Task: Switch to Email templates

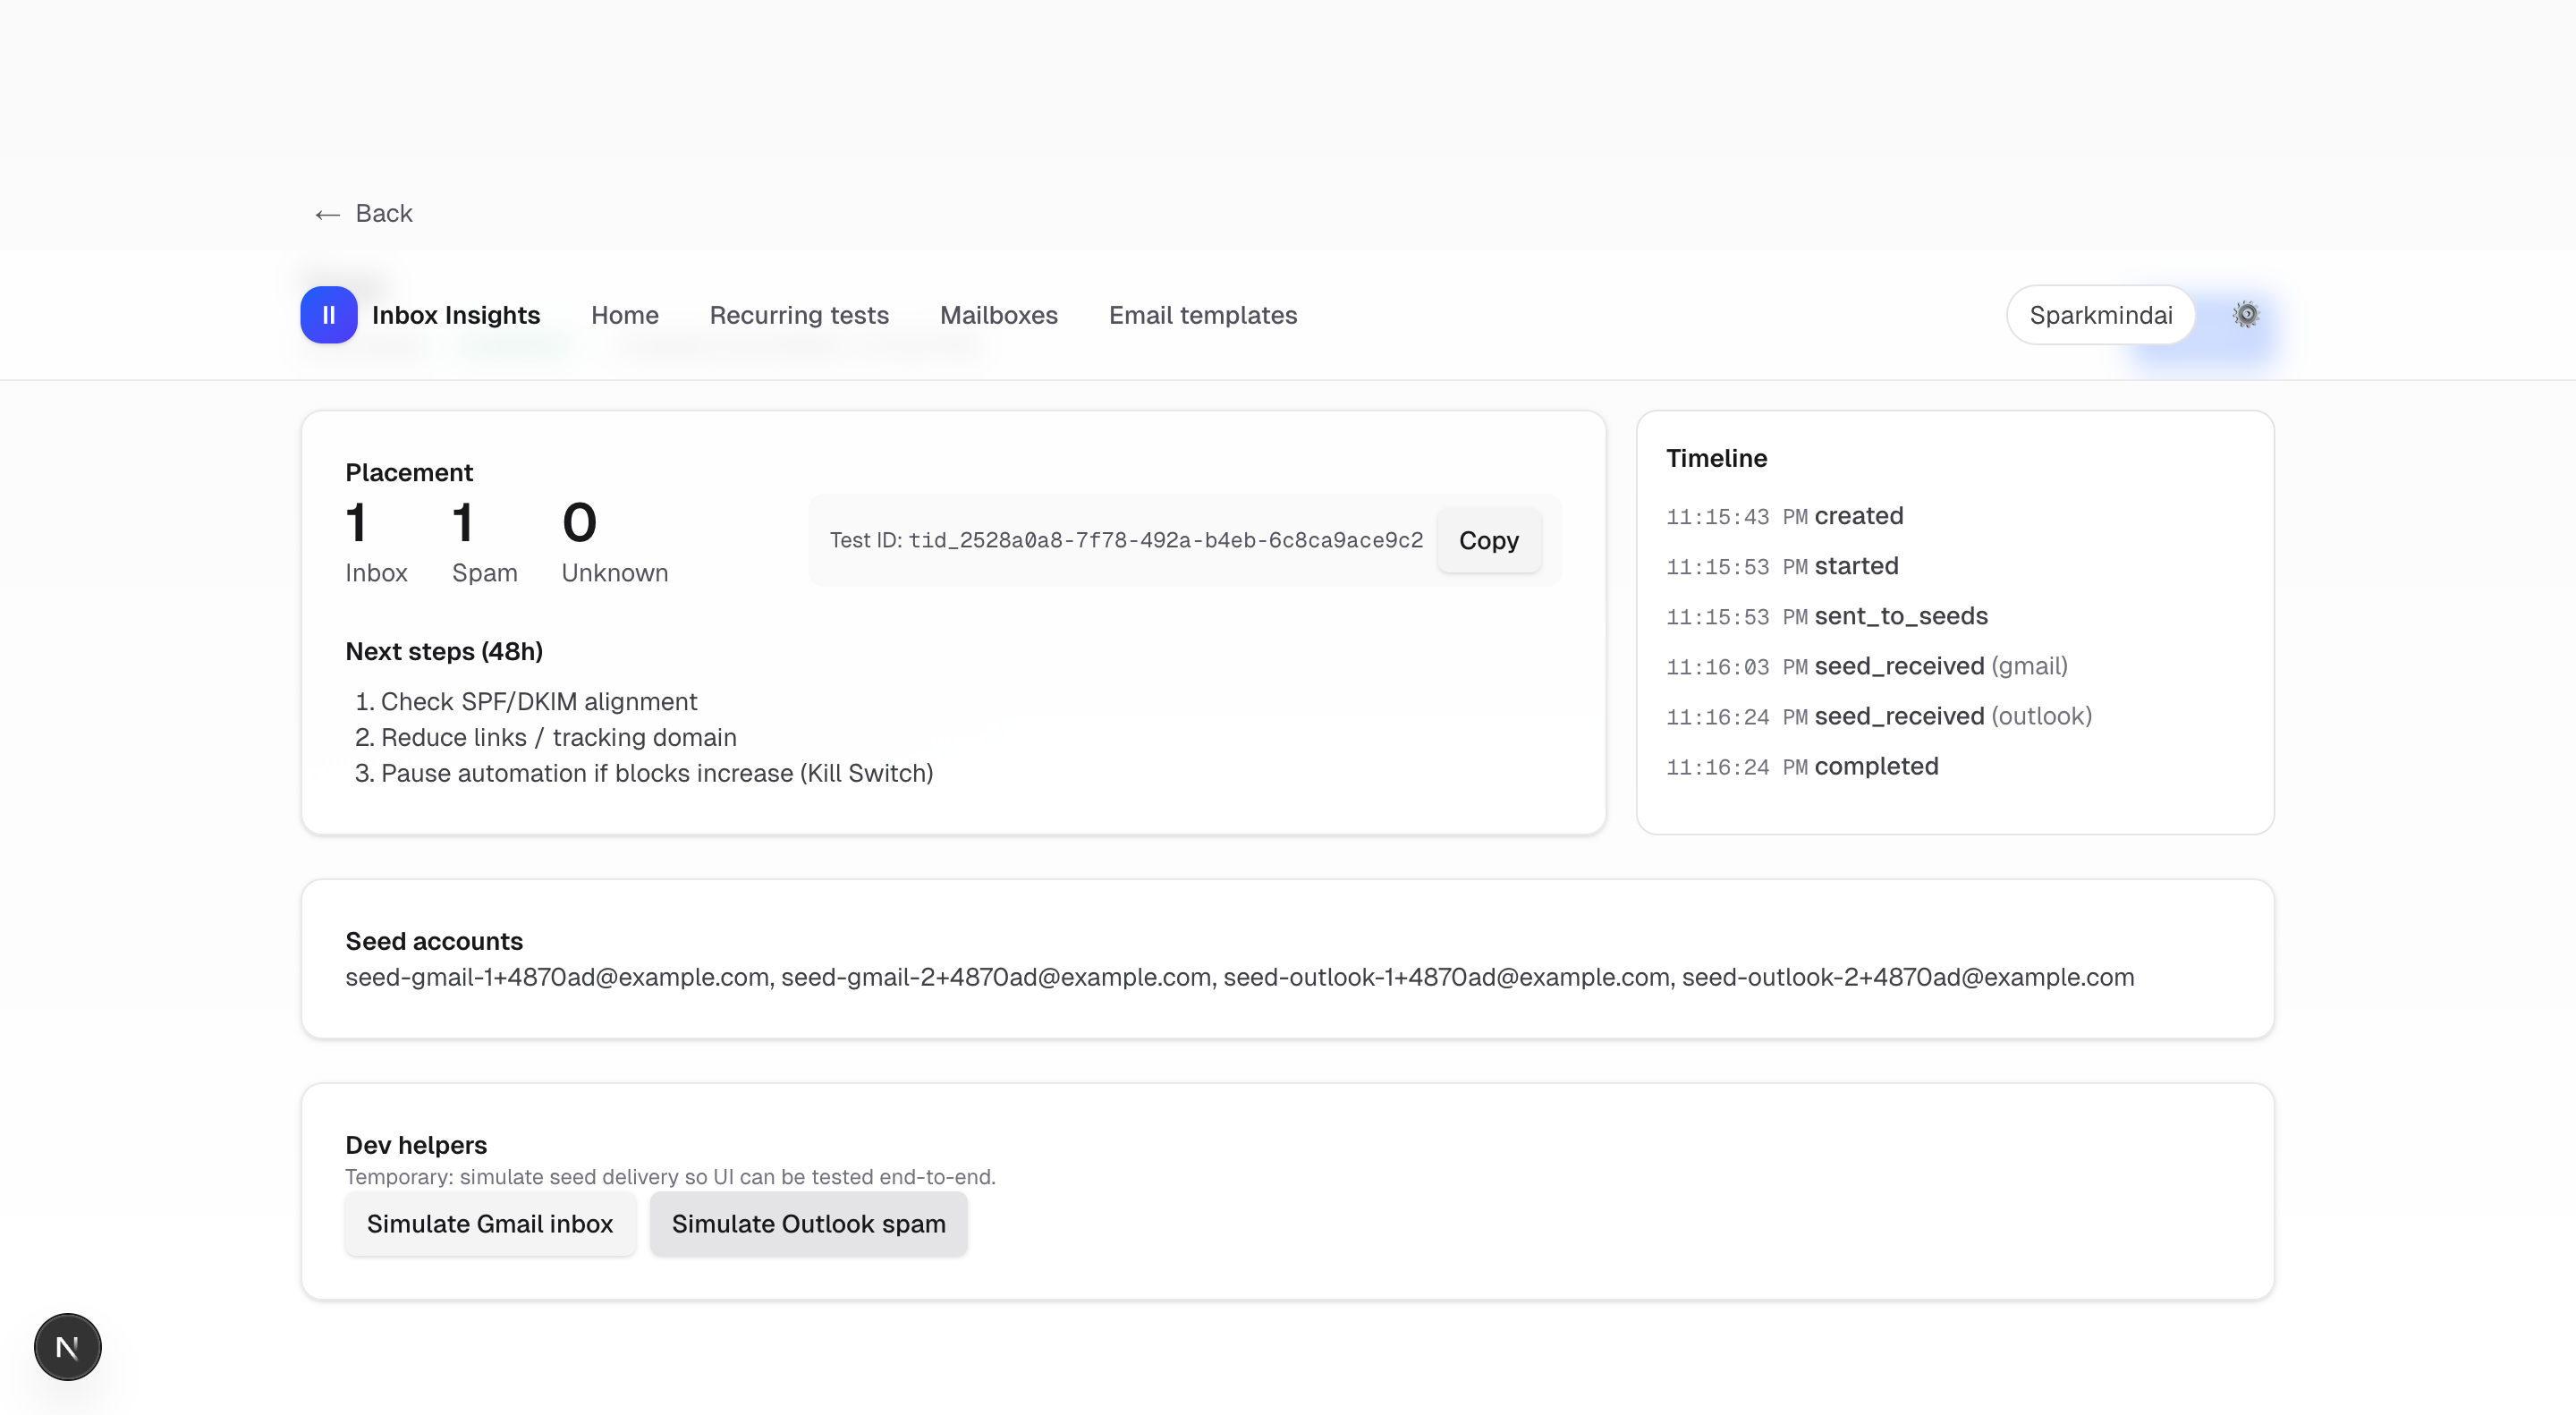Action: click(x=1202, y=315)
